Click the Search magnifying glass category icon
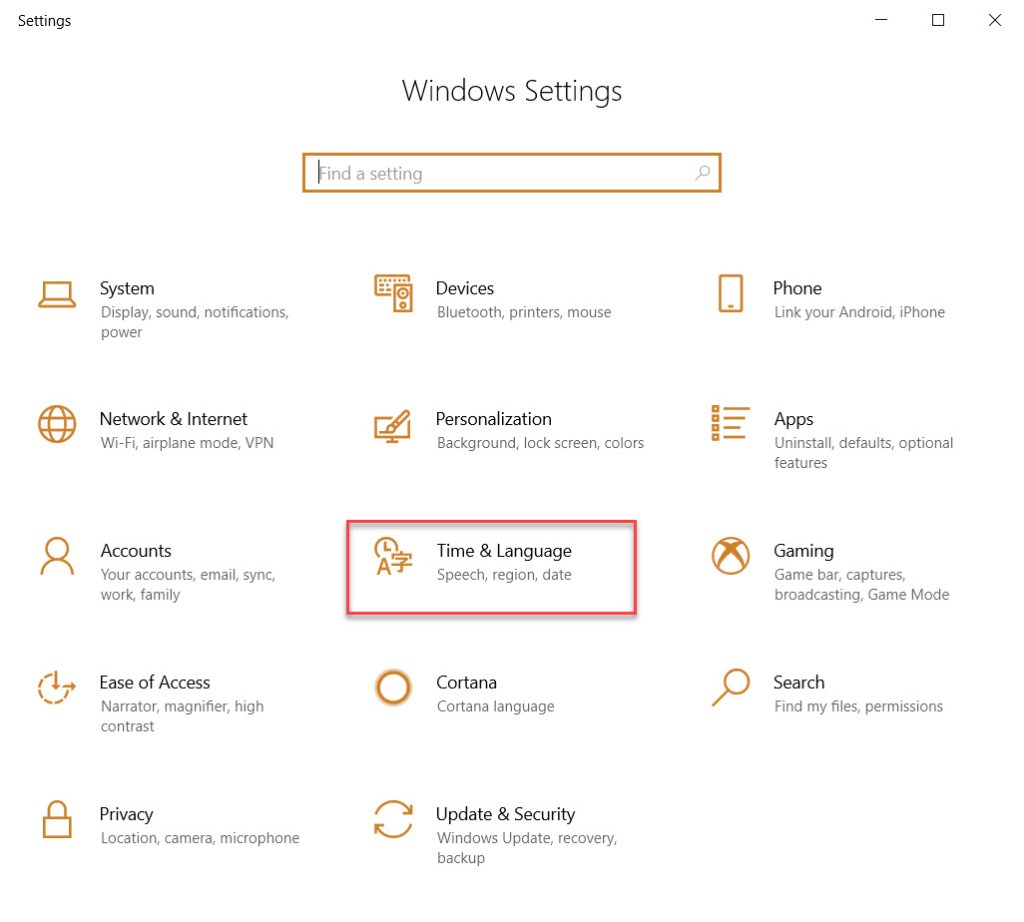 (x=730, y=687)
